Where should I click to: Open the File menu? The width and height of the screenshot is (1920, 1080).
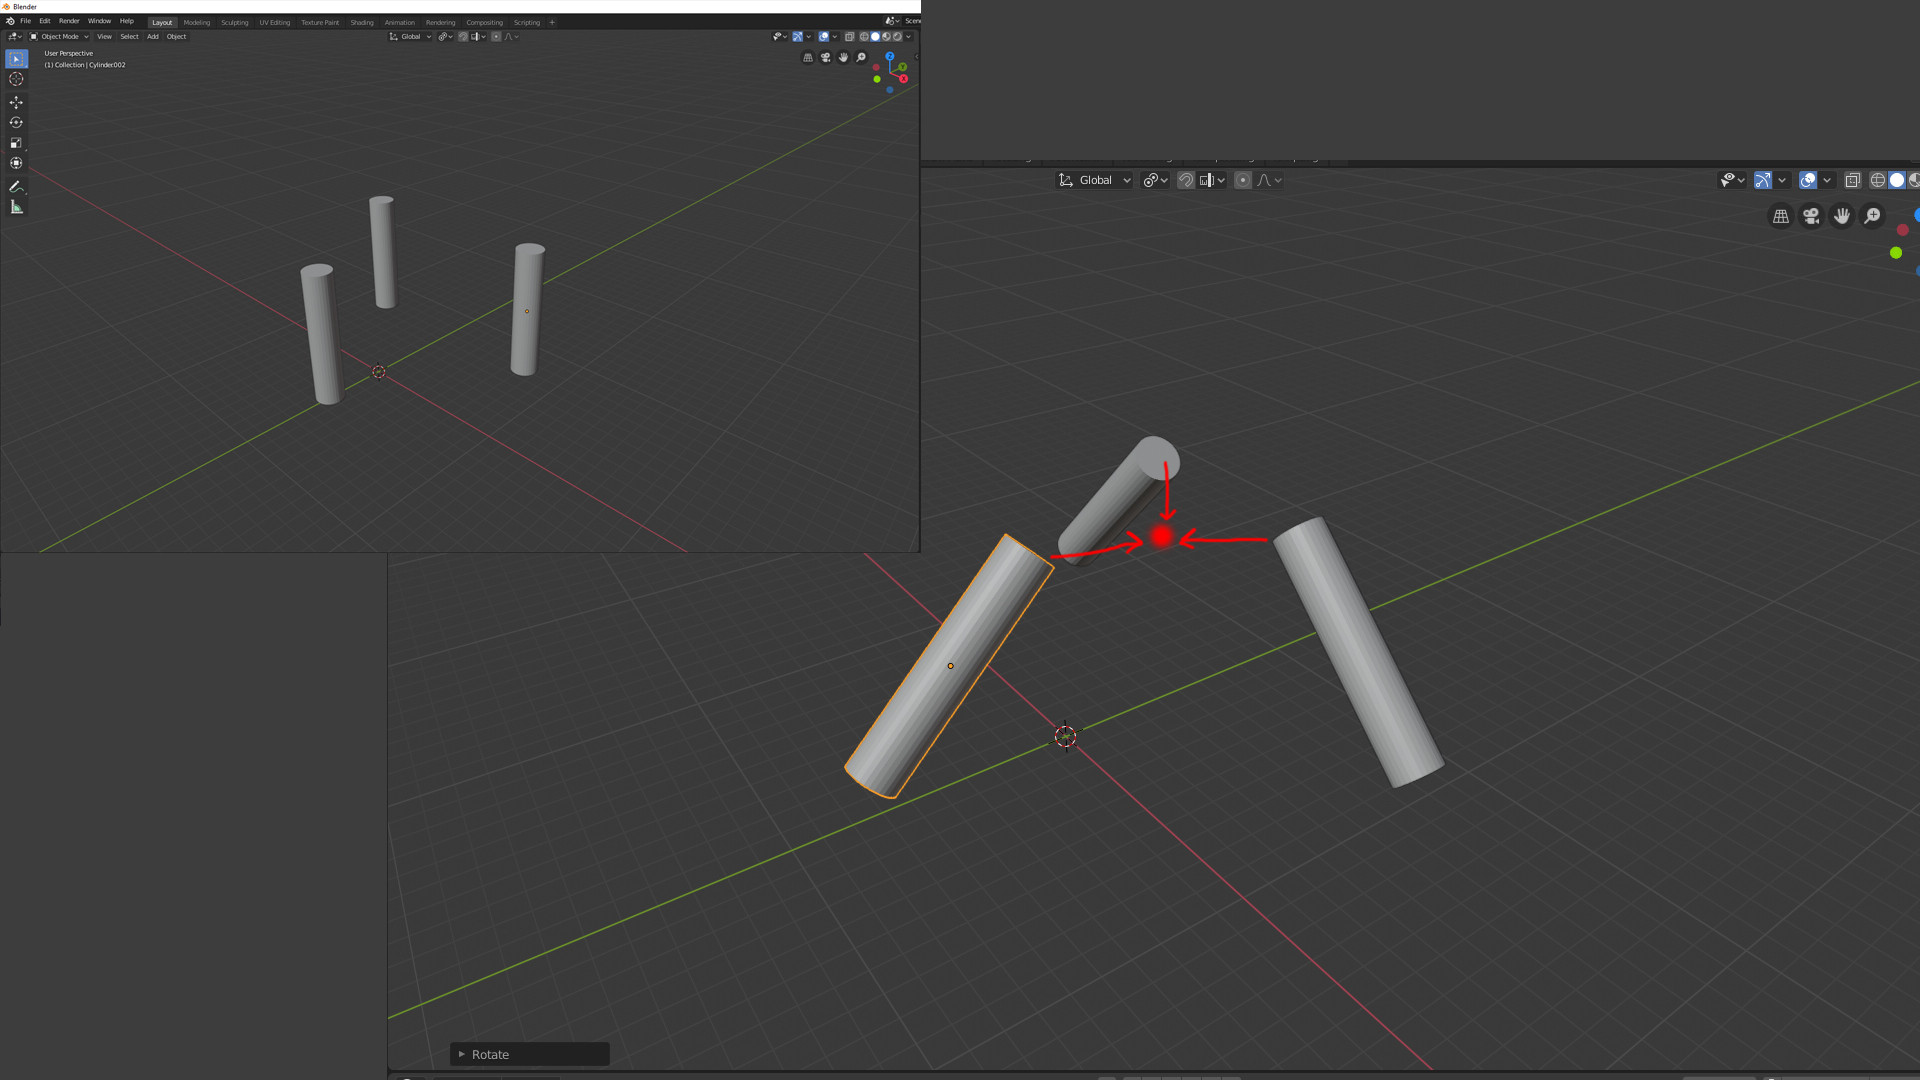(26, 21)
